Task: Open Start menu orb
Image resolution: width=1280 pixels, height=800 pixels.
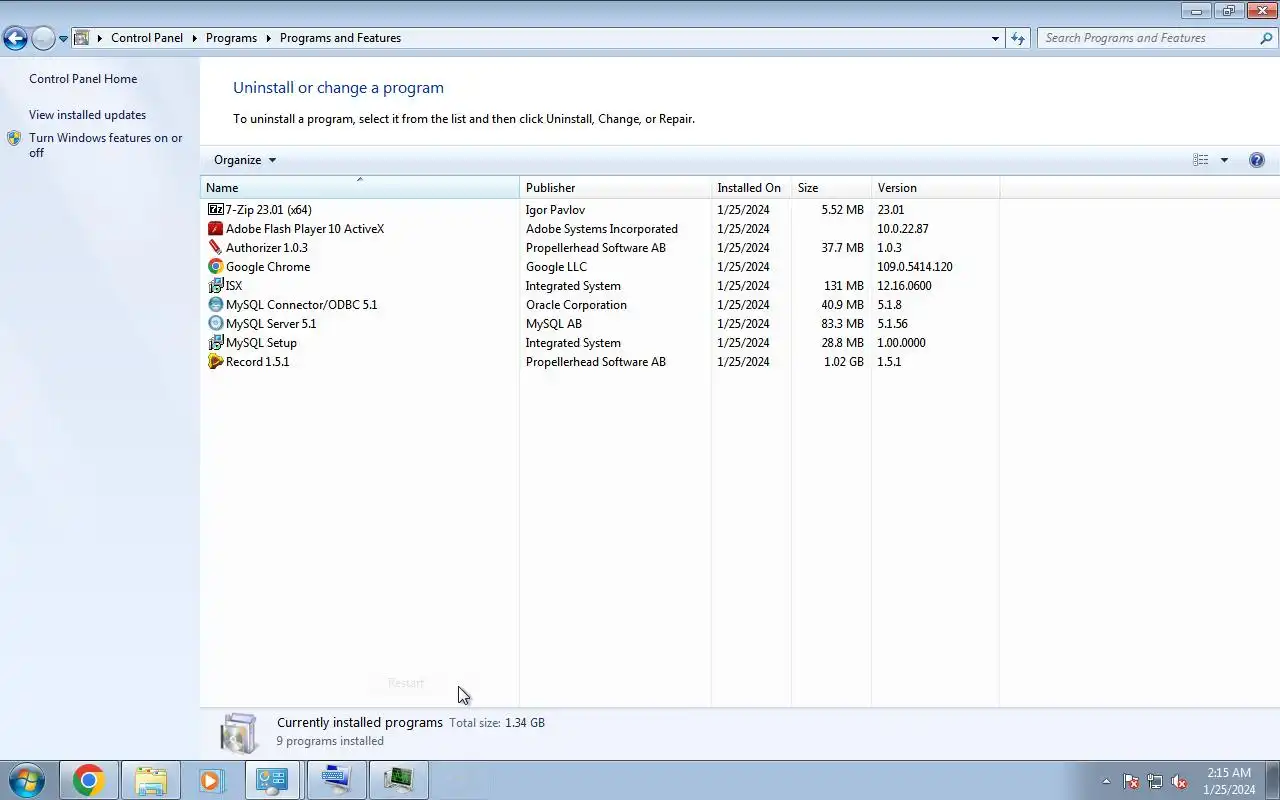Action: click(27, 780)
